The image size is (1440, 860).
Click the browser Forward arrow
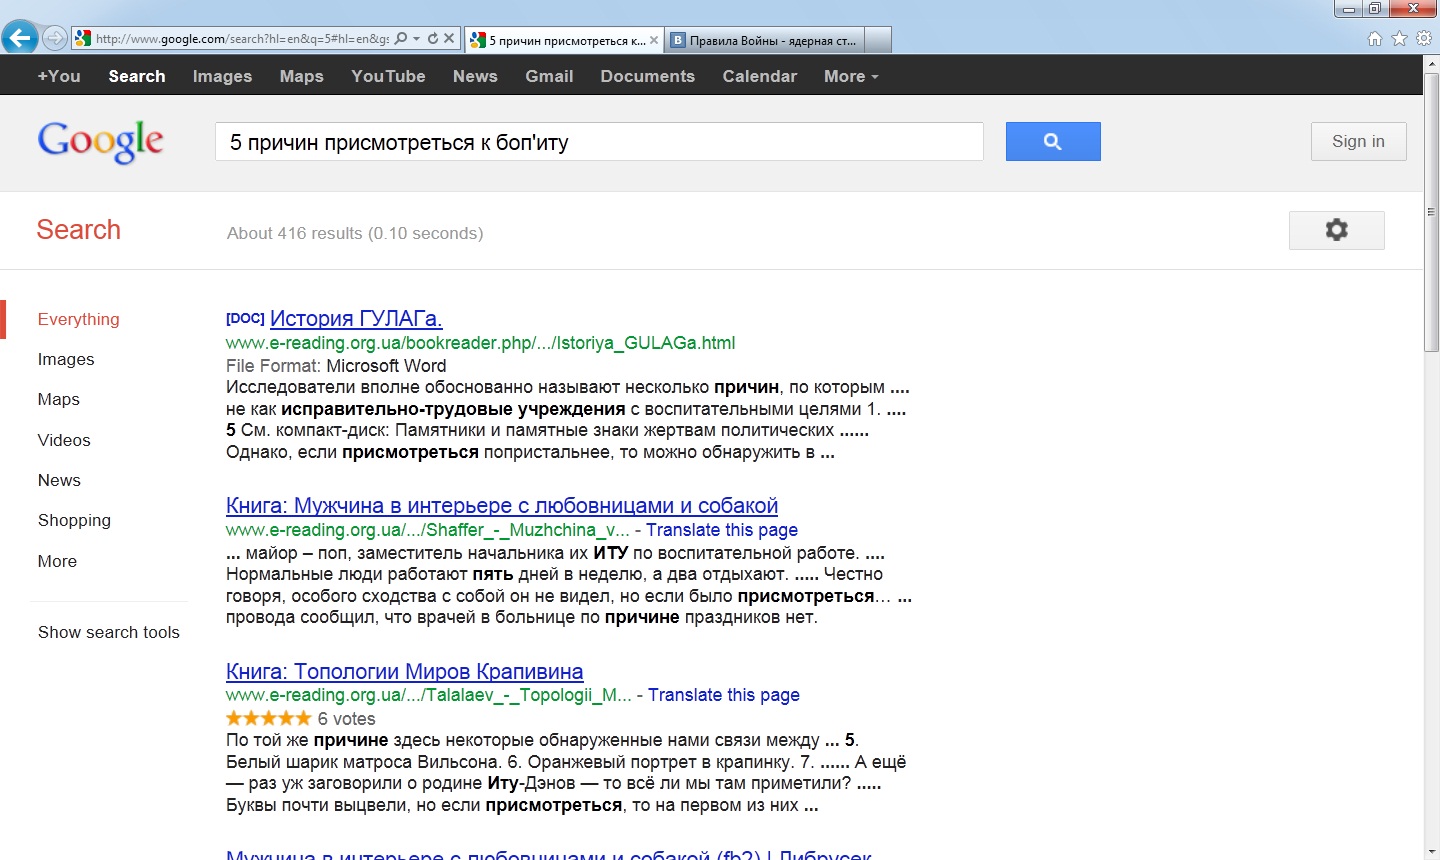click(x=55, y=39)
